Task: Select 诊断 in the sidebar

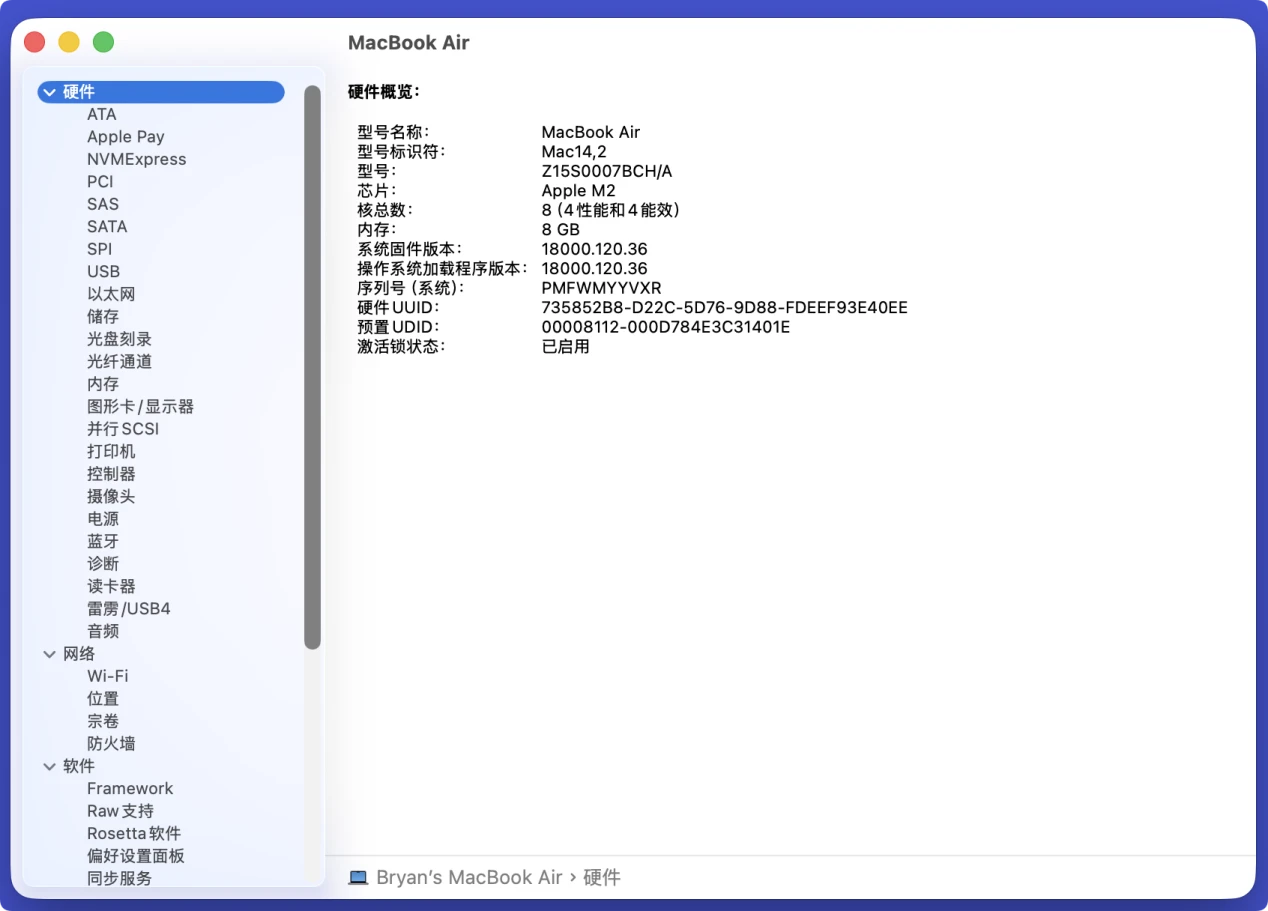Action: tap(103, 564)
